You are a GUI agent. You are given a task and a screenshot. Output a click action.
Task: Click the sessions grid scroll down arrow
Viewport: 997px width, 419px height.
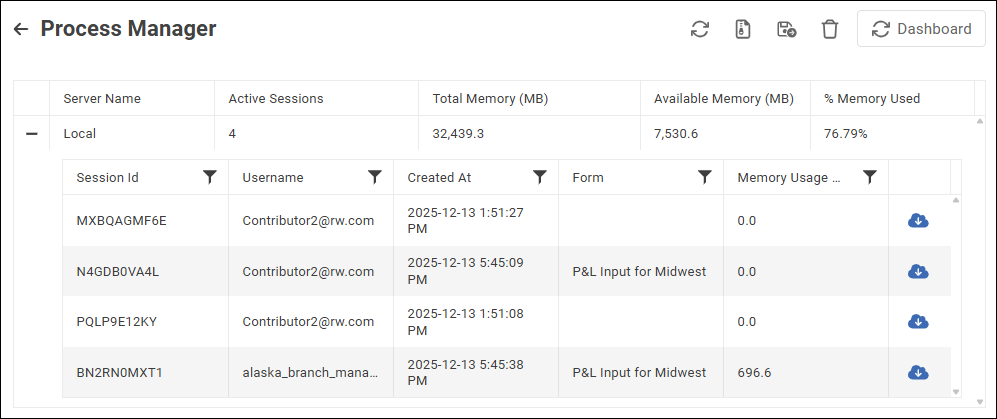(954, 391)
